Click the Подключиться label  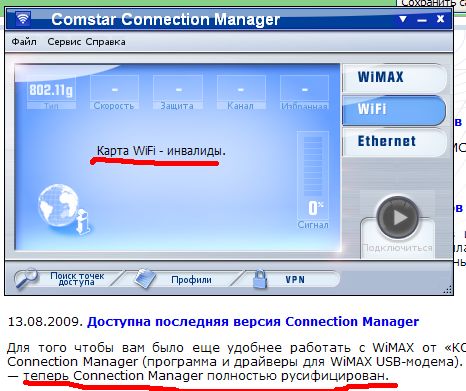point(397,248)
